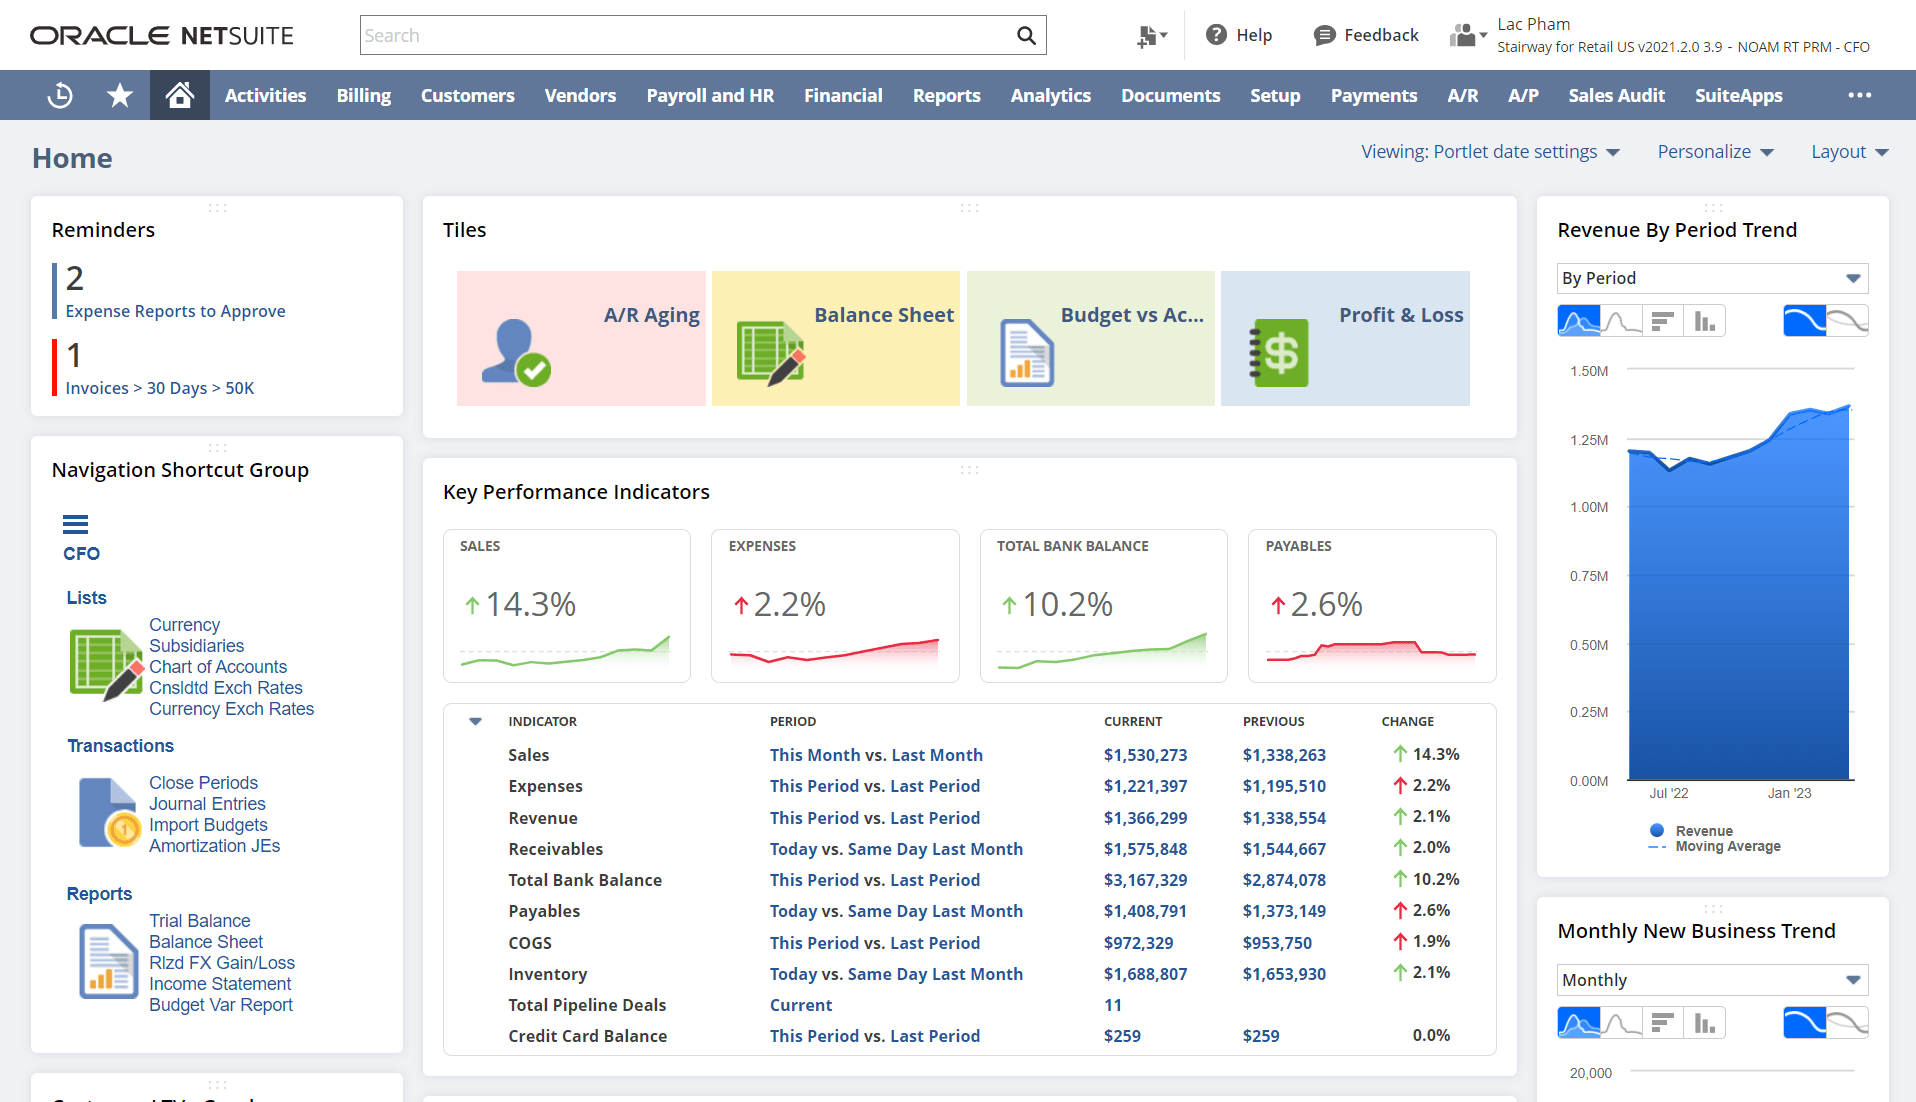Image resolution: width=1916 pixels, height=1102 pixels.
Task: Select column chart type in Revenue Trend
Action: (x=1705, y=321)
